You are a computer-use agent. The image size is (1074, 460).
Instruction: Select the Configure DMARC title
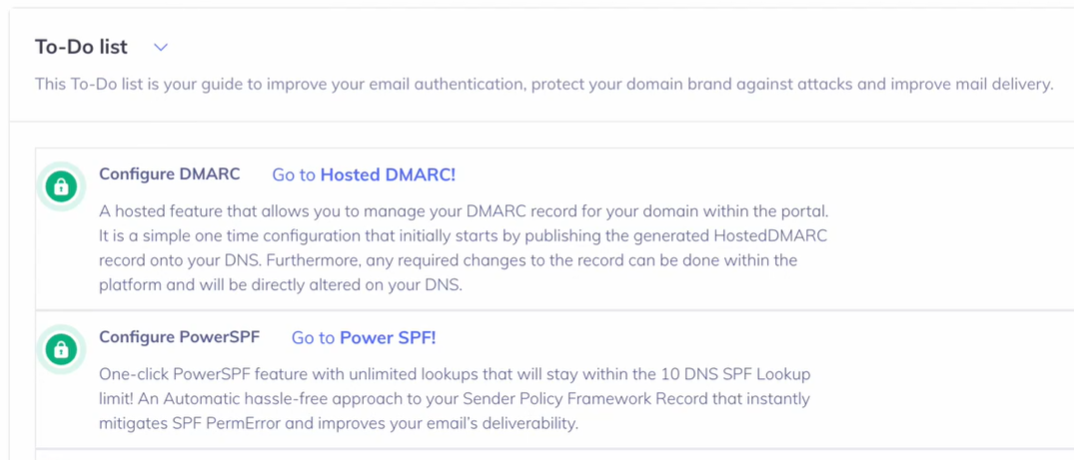tap(169, 174)
